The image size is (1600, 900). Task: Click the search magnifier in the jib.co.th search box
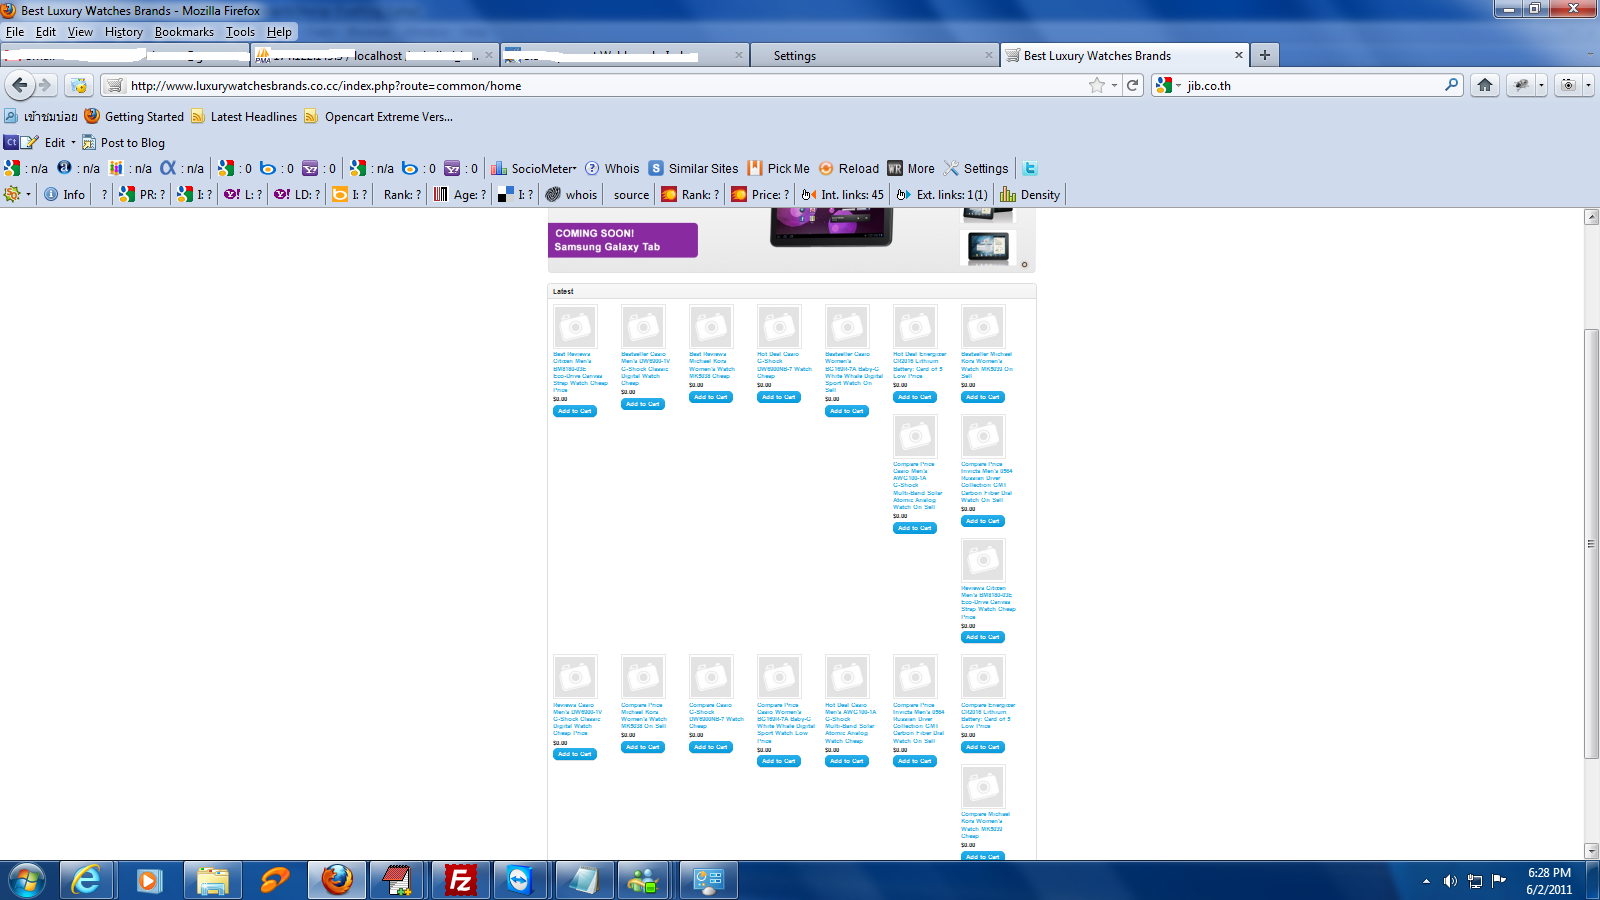(1452, 85)
